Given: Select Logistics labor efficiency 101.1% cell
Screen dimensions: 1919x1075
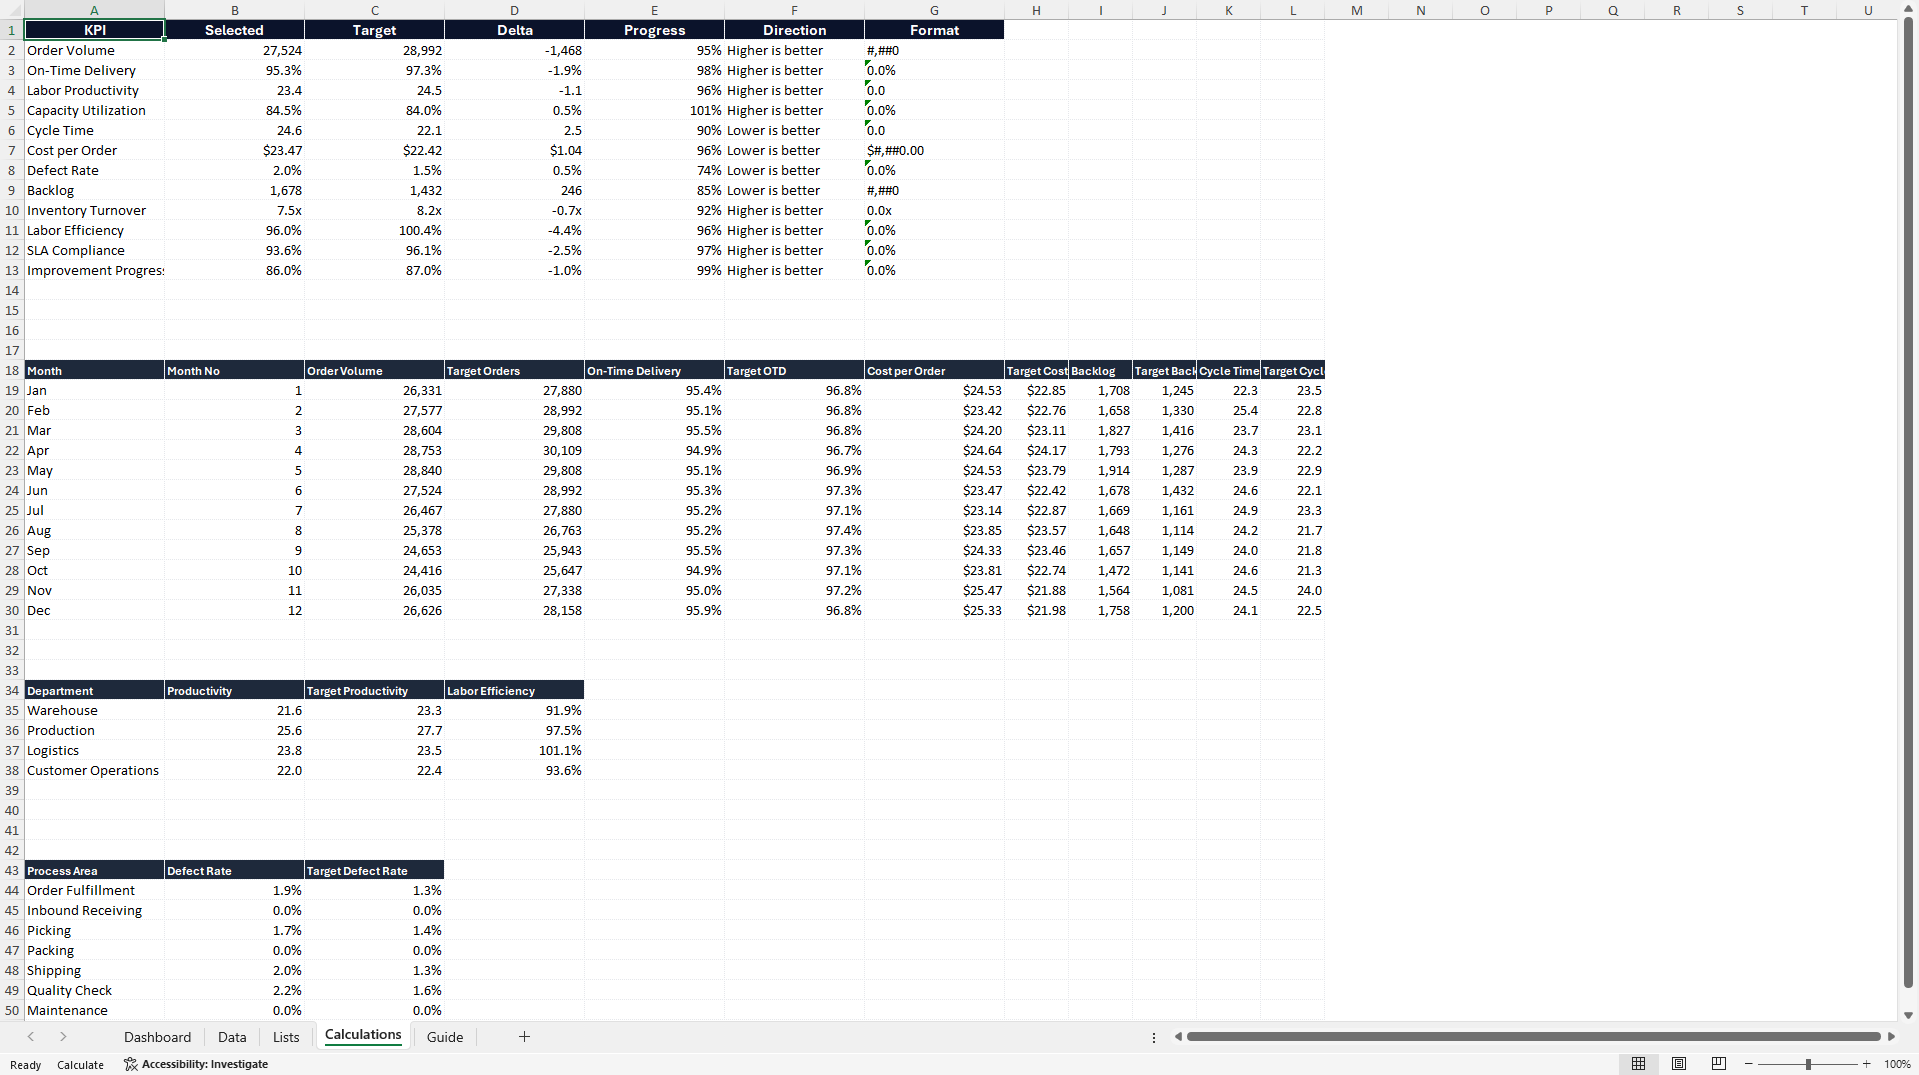Looking at the screenshot, I should 514,750.
